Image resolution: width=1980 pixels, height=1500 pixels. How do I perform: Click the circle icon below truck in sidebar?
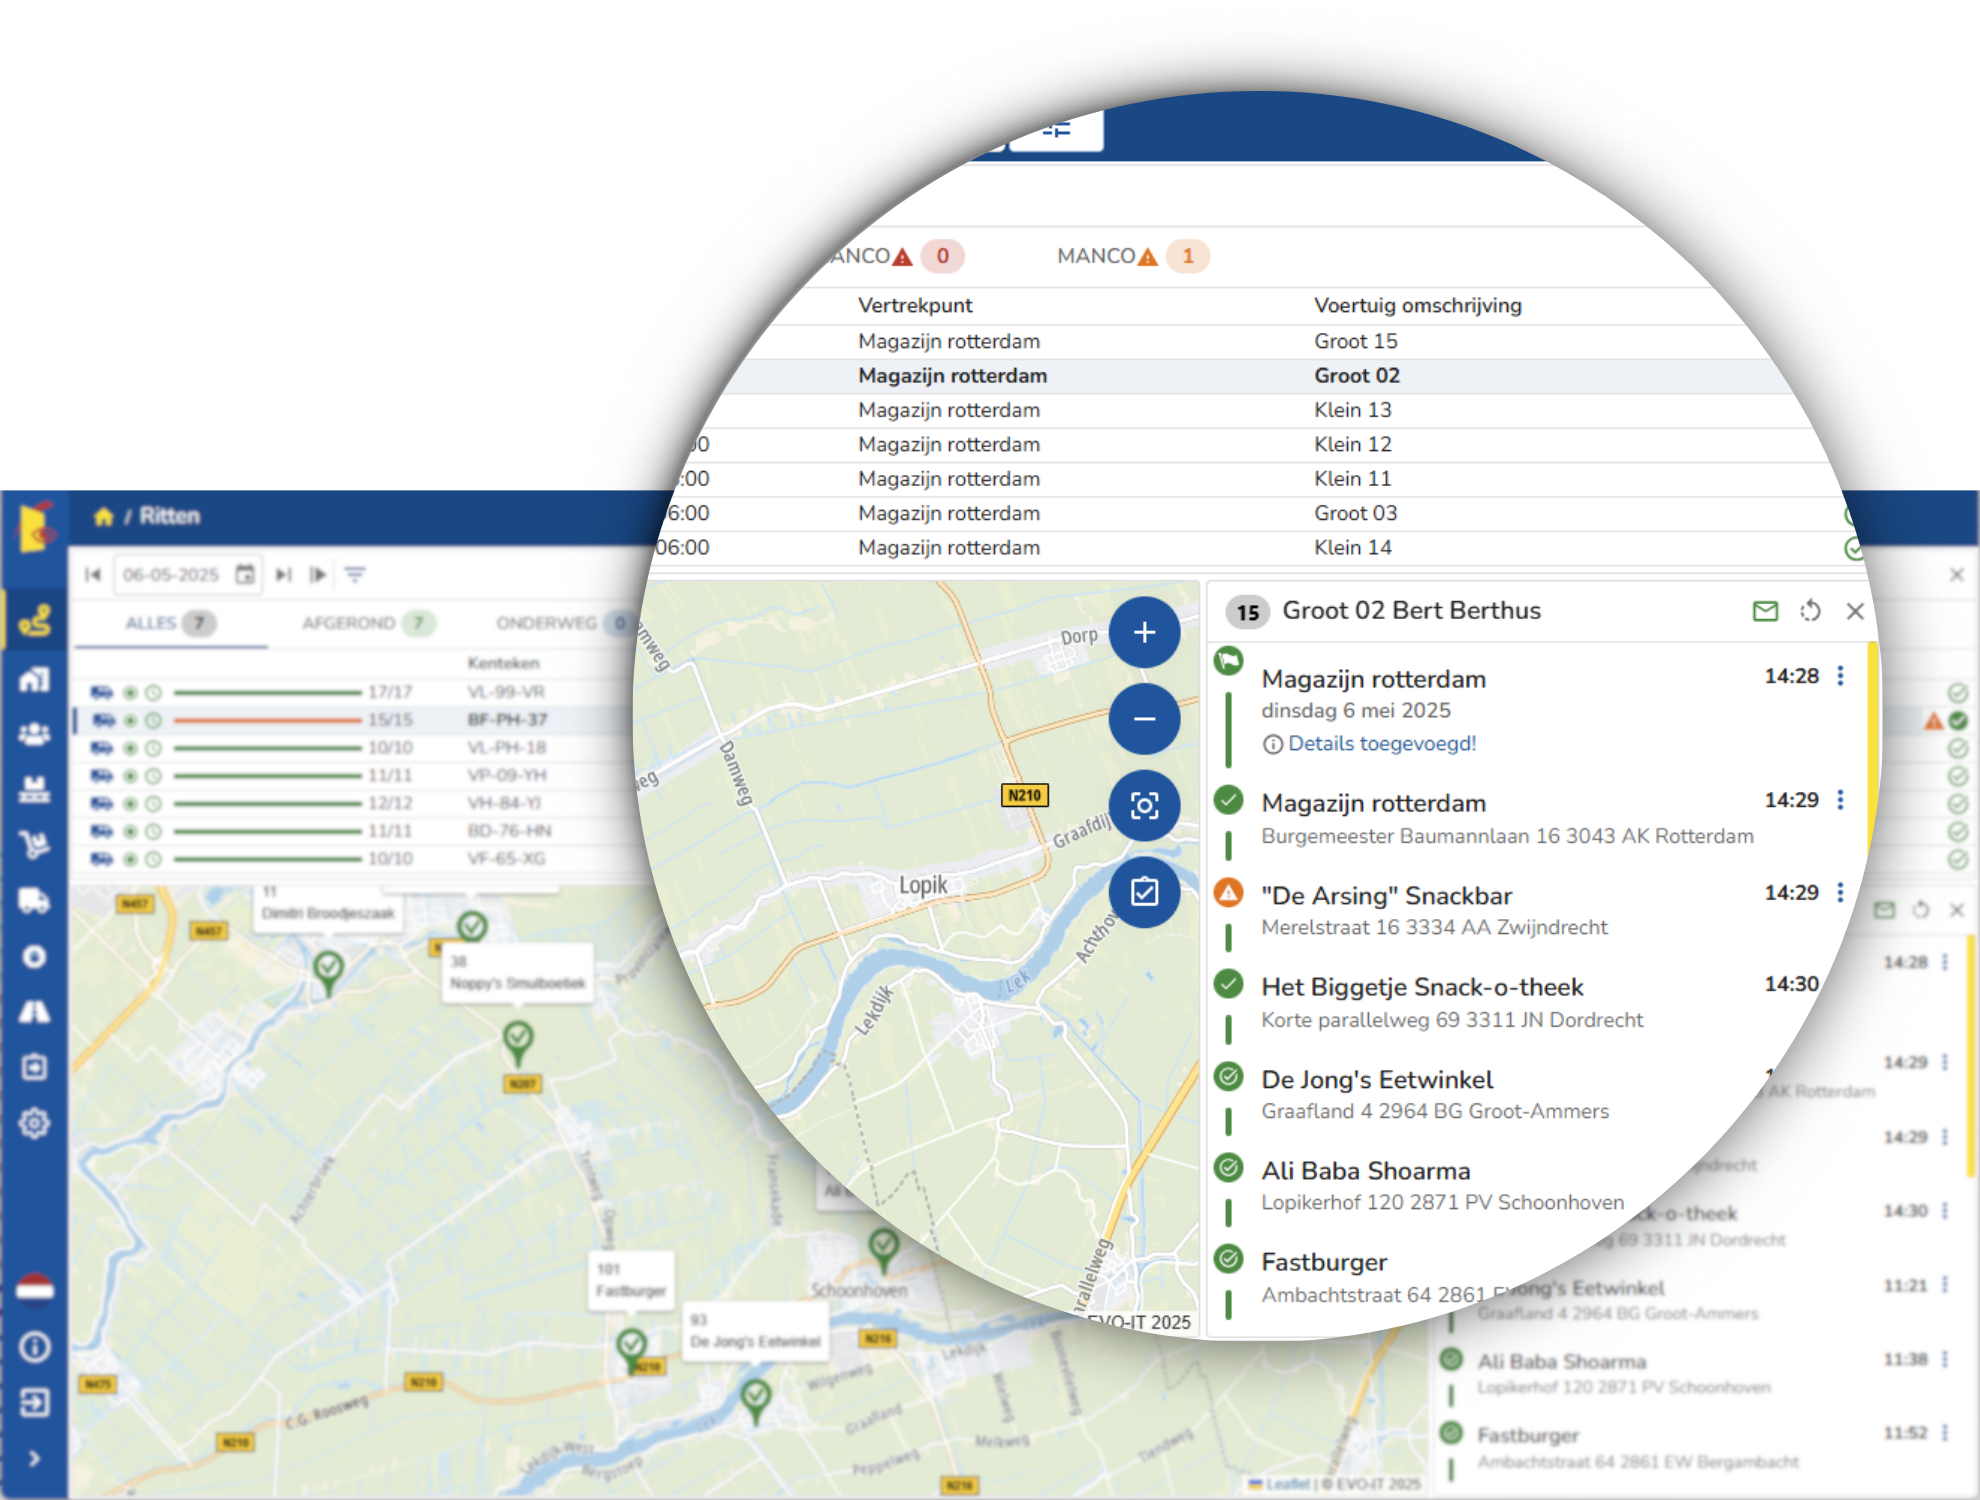tap(35, 957)
